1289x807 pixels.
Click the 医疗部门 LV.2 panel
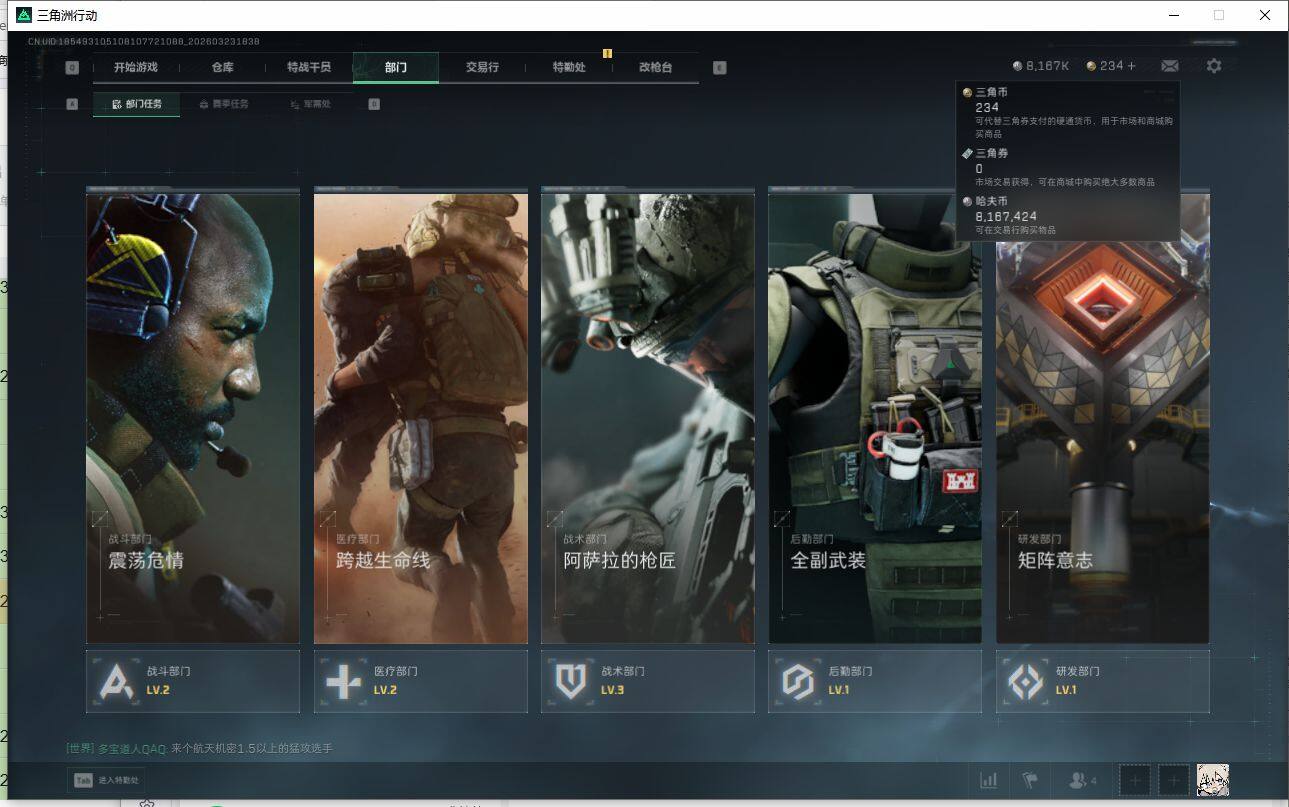[x=421, y=681]
